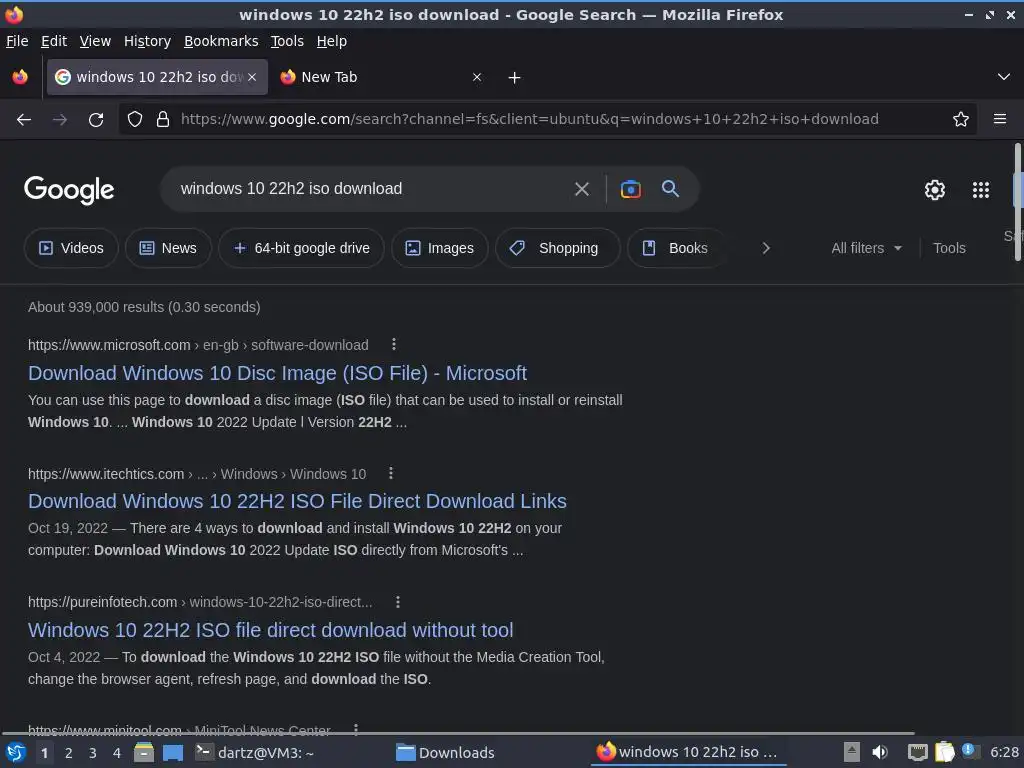Click the Firefox window entry in taskbar
The image size is (1024, 768).
click(688, 752)
